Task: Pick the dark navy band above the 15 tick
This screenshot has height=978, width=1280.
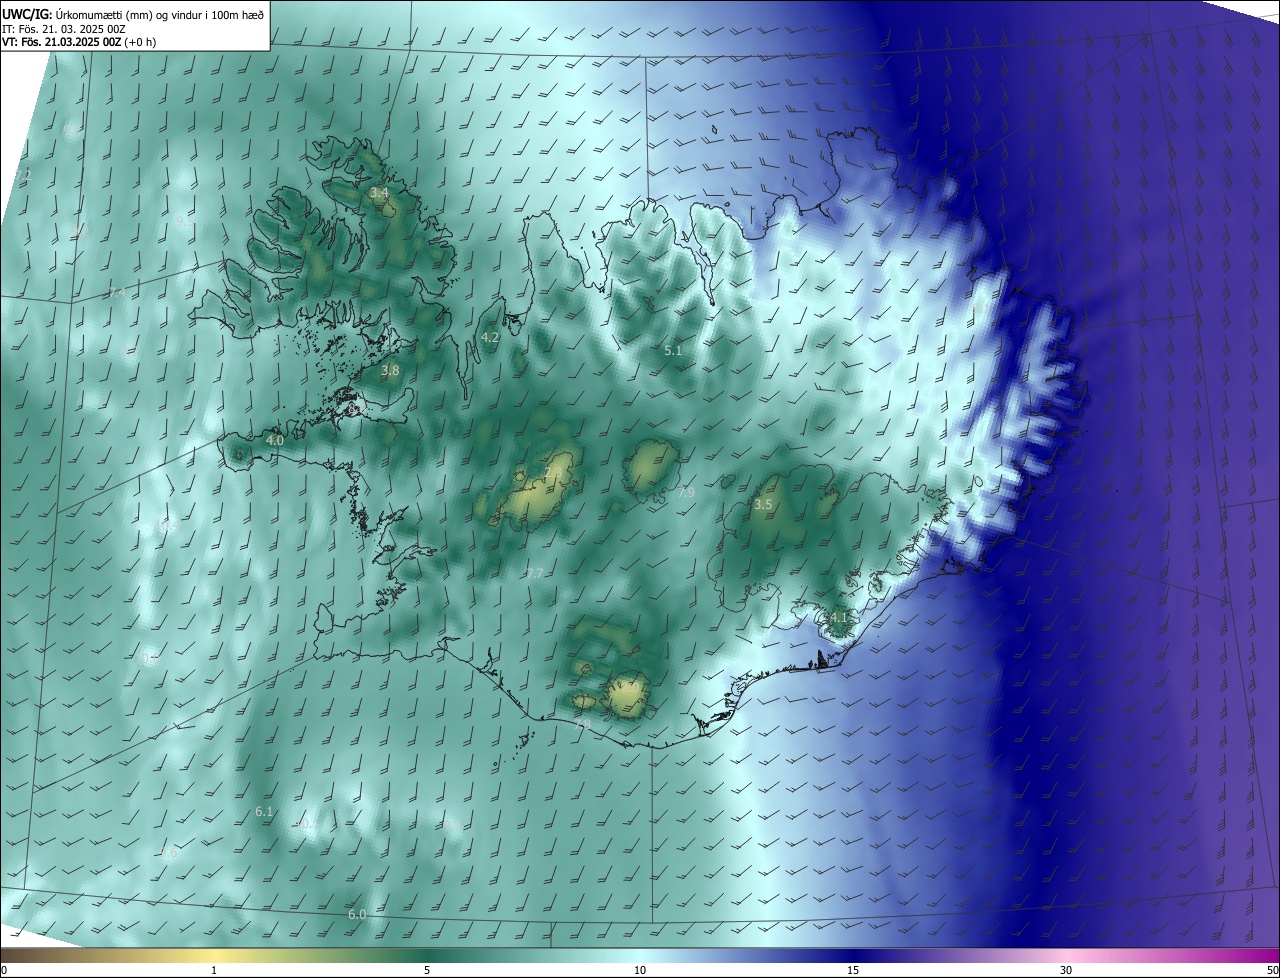Action: pyautogui.click(x=853, y=955)
